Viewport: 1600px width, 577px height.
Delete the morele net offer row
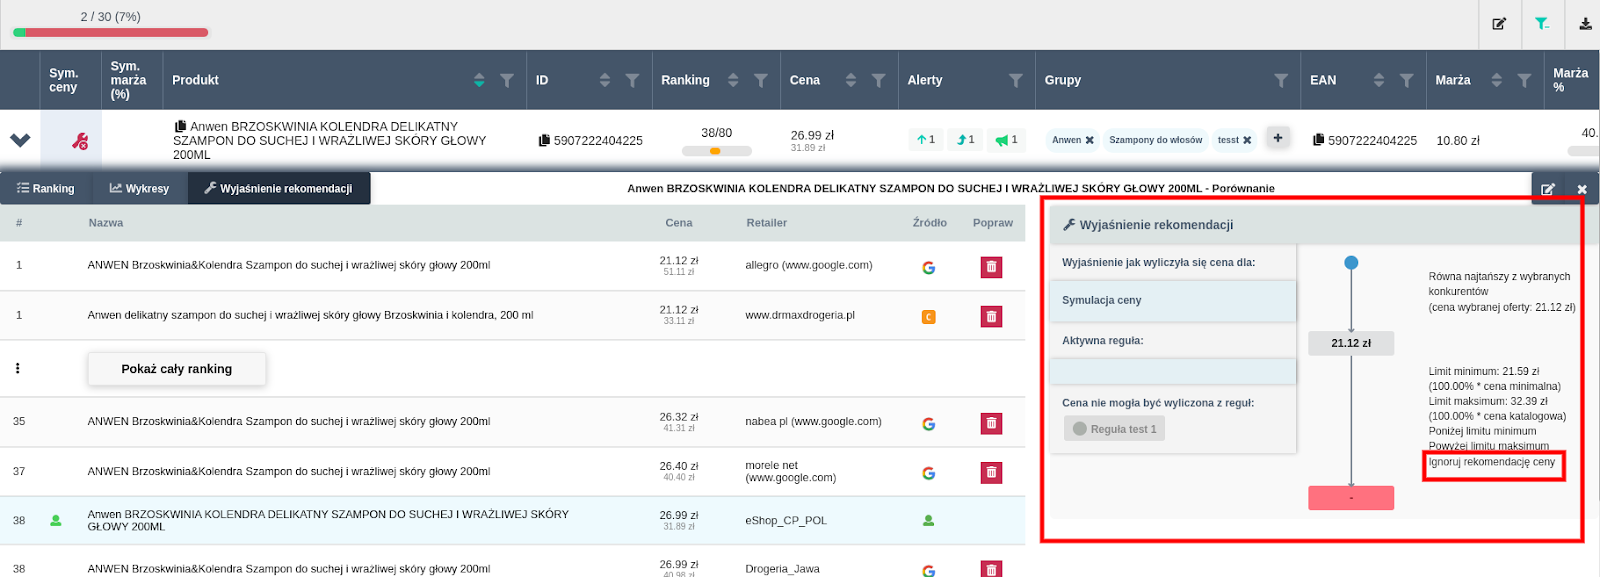(991, 472)
